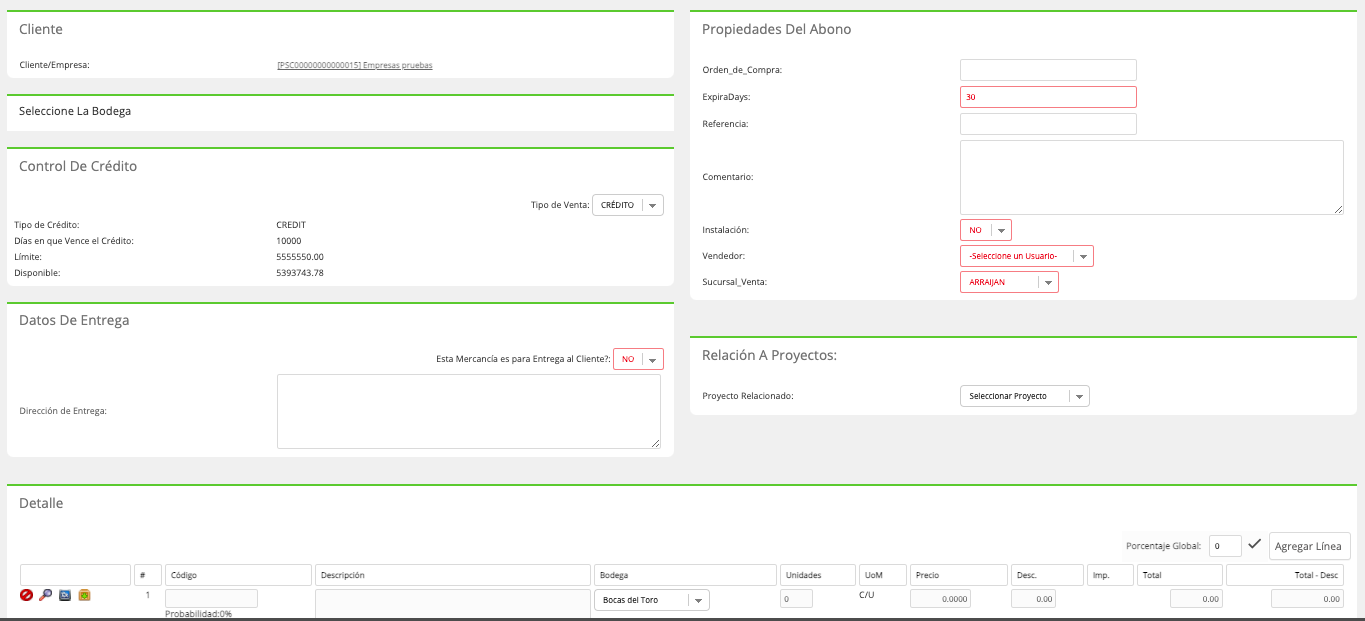Click the credit days value 10000
The height and width of the screenshot is (621, 1365).
tap(288, 241)
